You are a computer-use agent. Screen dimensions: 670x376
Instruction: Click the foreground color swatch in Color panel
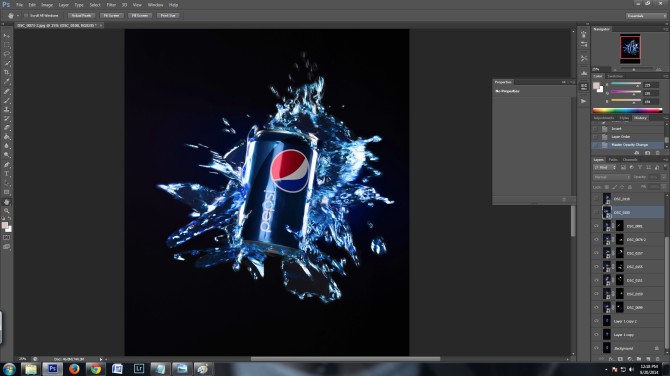(596, 86)
